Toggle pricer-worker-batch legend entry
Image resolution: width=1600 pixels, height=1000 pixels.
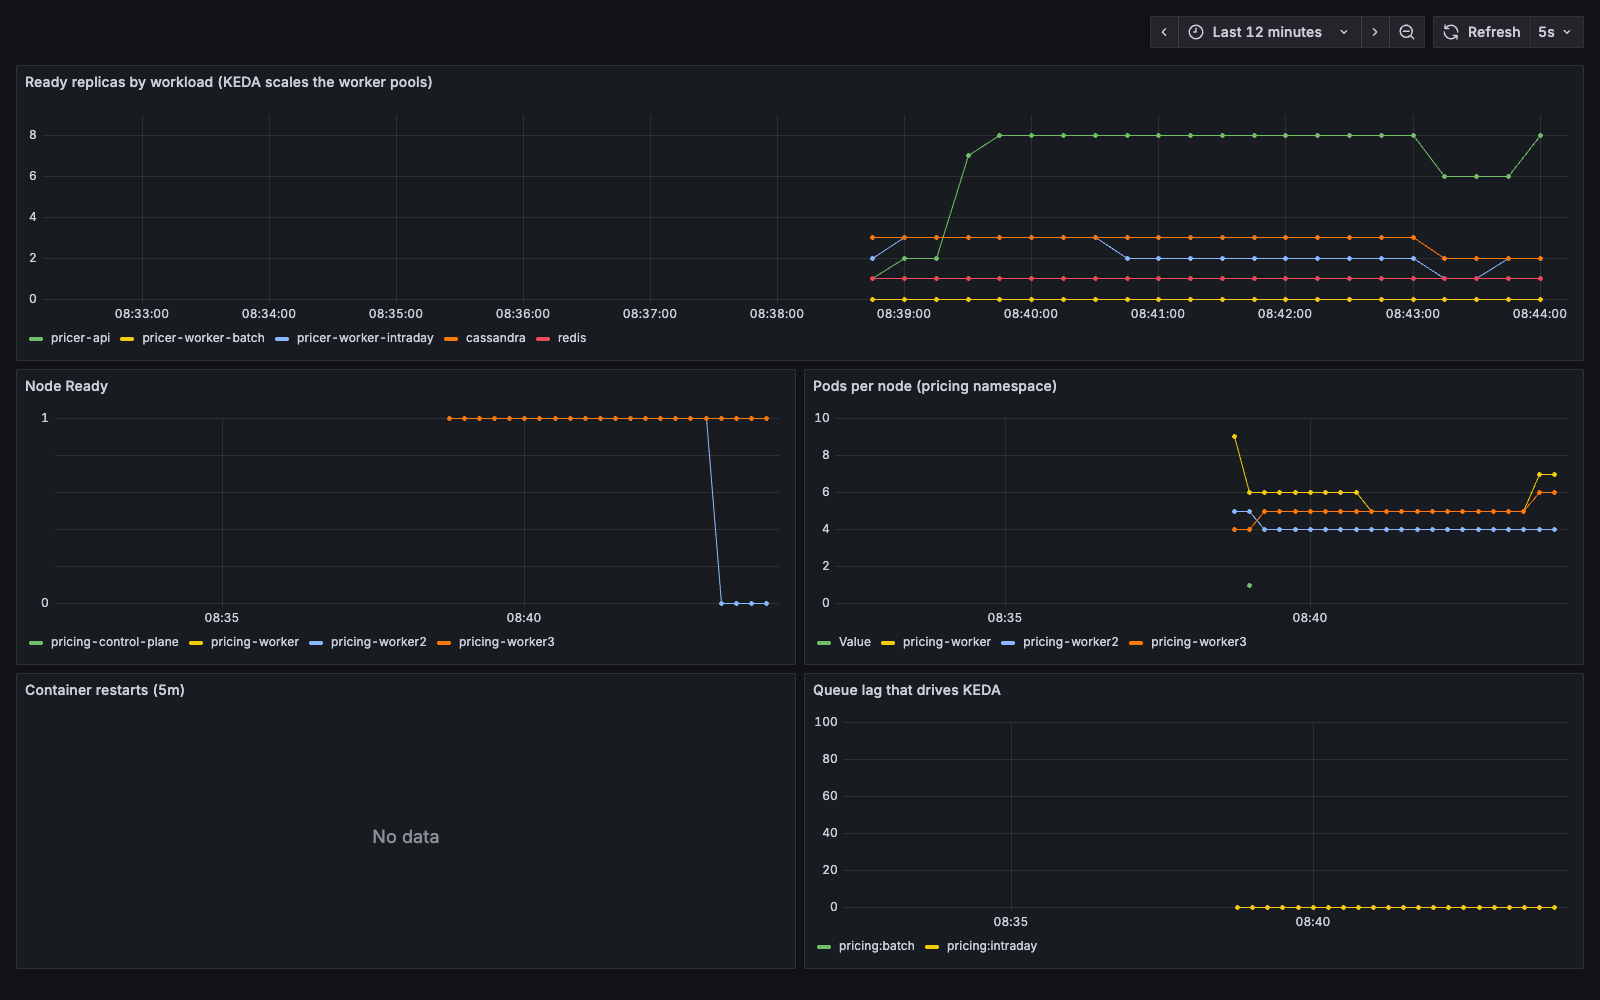click(x=203, y=338)
